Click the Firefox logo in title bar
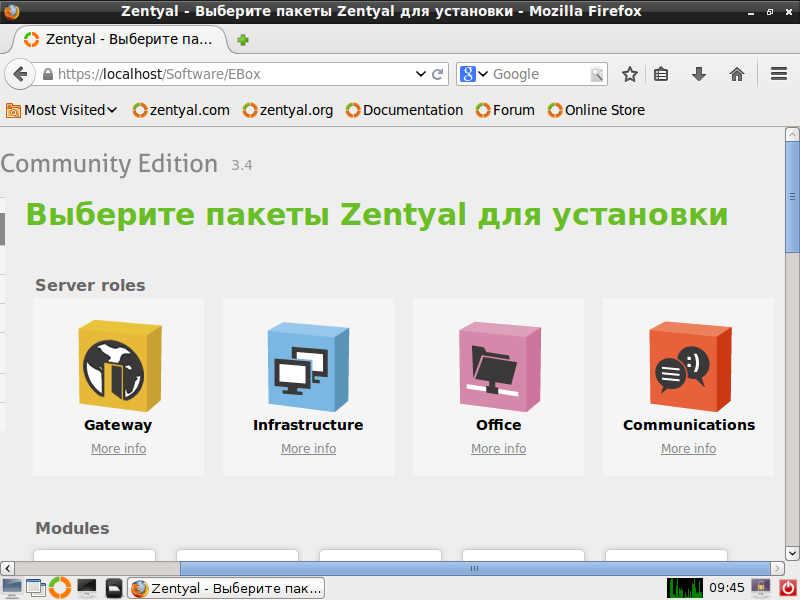Viewport: 800px width, 600px height. click(12, 11)
